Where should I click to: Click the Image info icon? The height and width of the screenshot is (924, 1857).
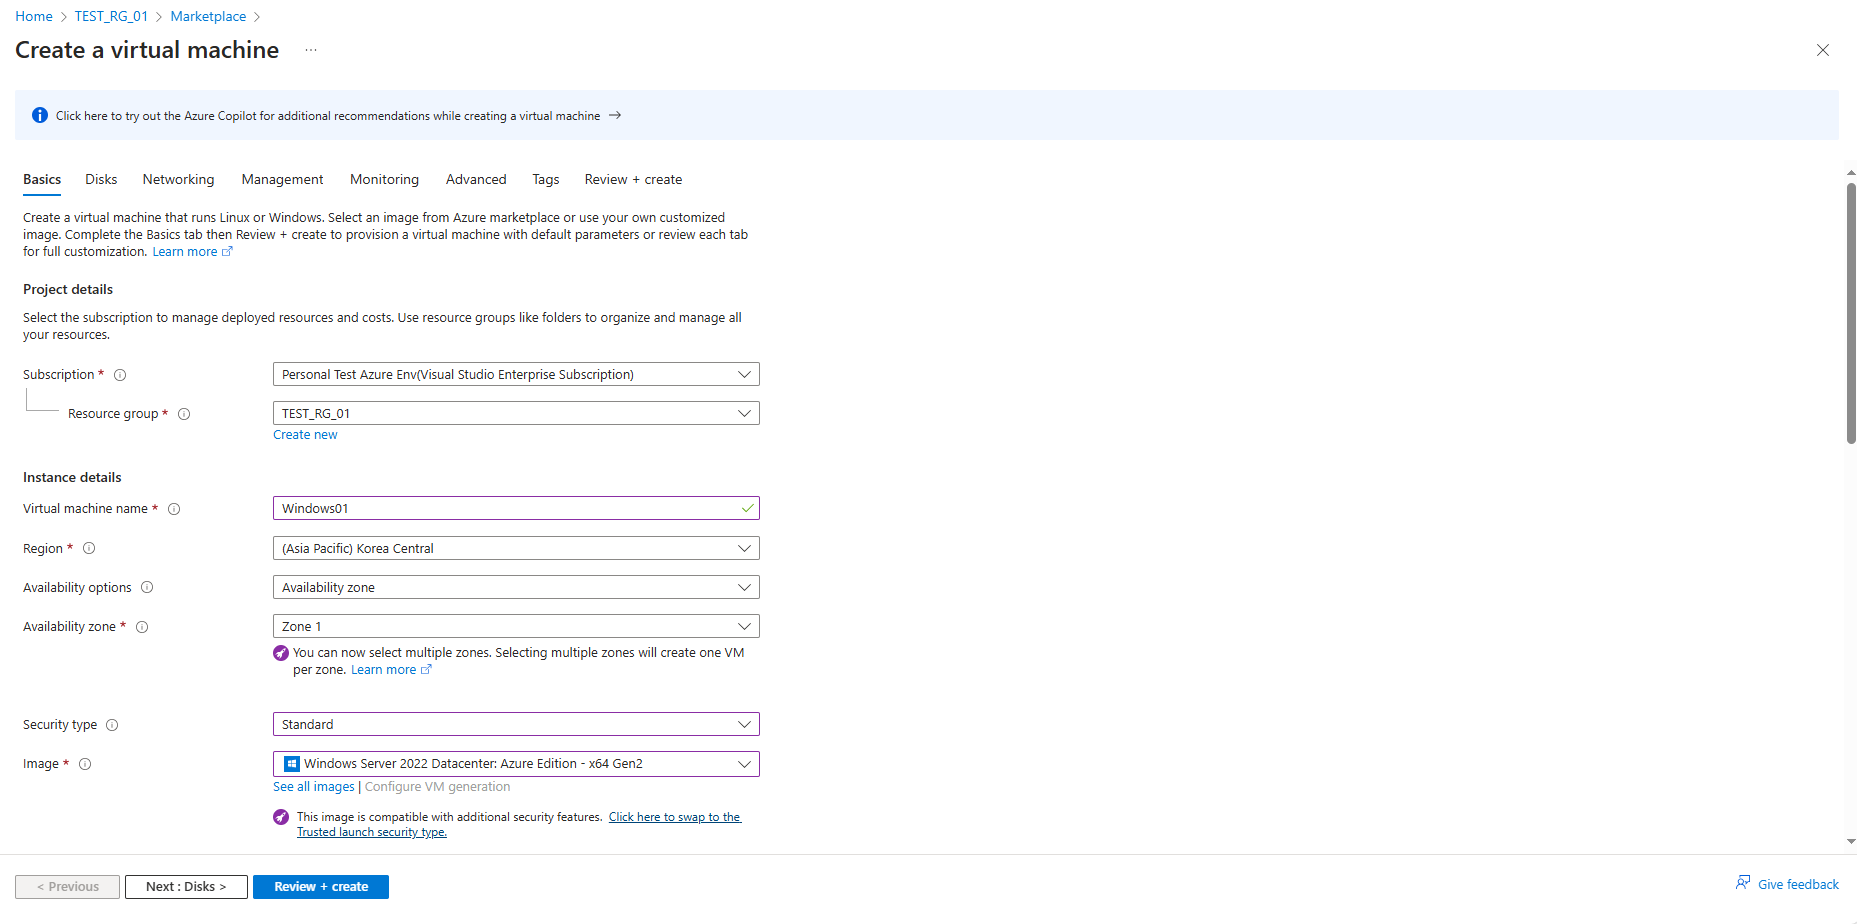85,764
